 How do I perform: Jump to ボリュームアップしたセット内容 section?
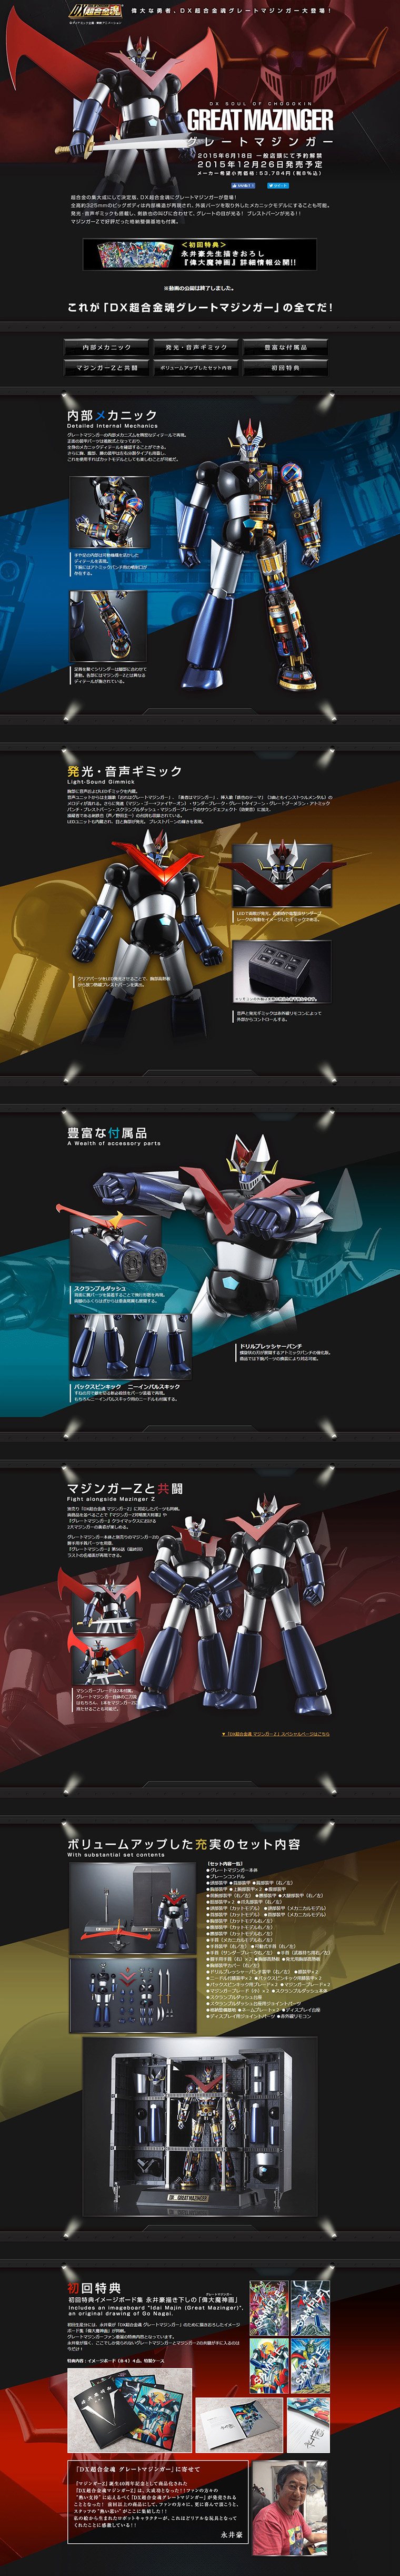coord(196,368)
